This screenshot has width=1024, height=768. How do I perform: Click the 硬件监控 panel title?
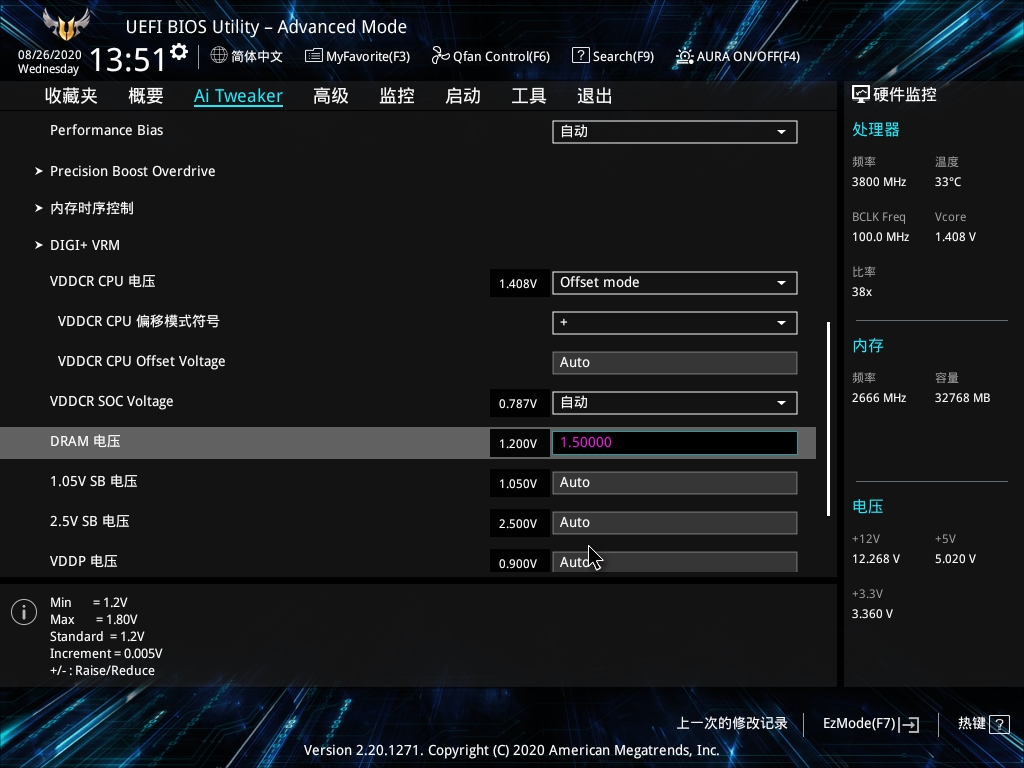(904, 95)
